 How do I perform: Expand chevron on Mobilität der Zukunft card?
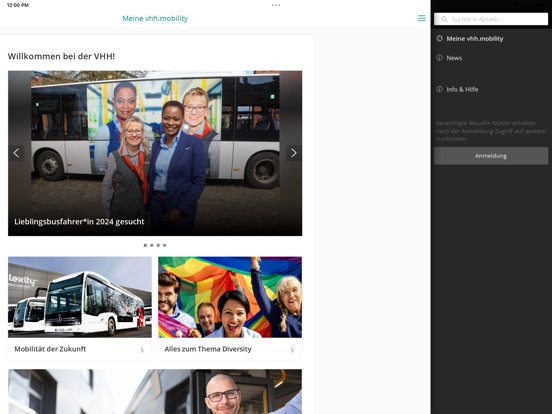pos(142,350)
